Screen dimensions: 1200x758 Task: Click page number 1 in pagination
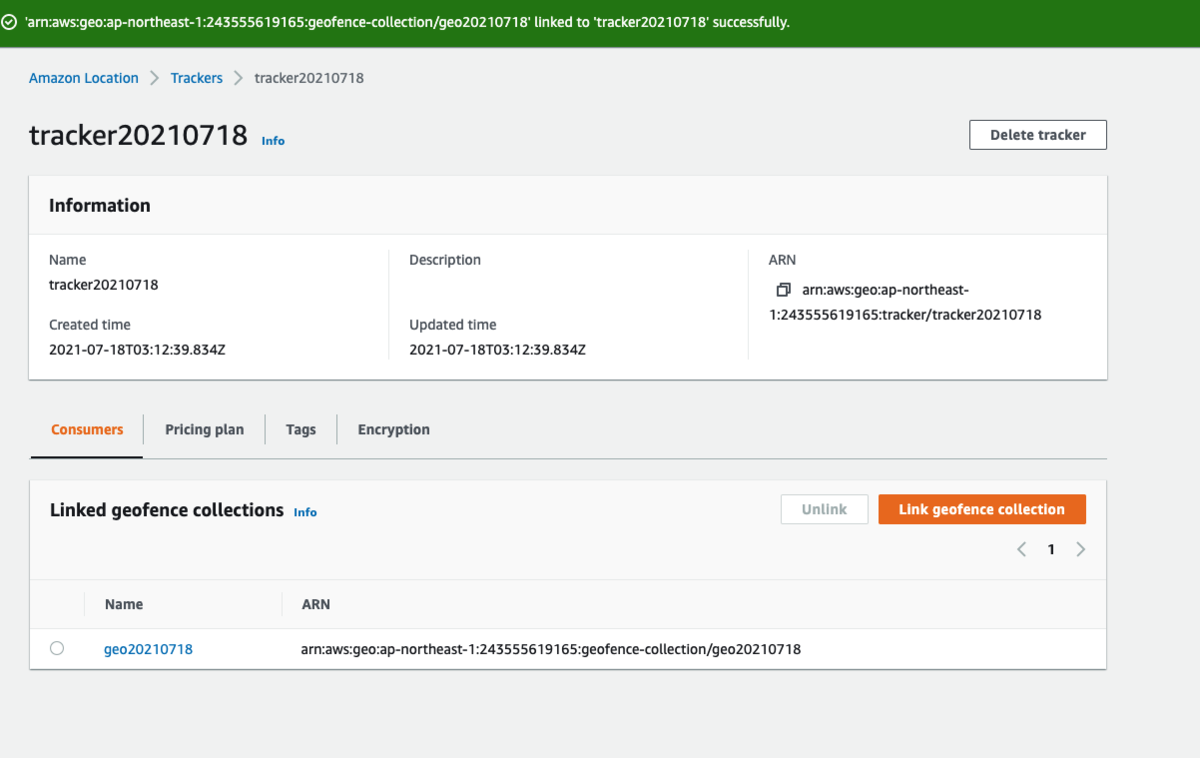(1051, 549)
